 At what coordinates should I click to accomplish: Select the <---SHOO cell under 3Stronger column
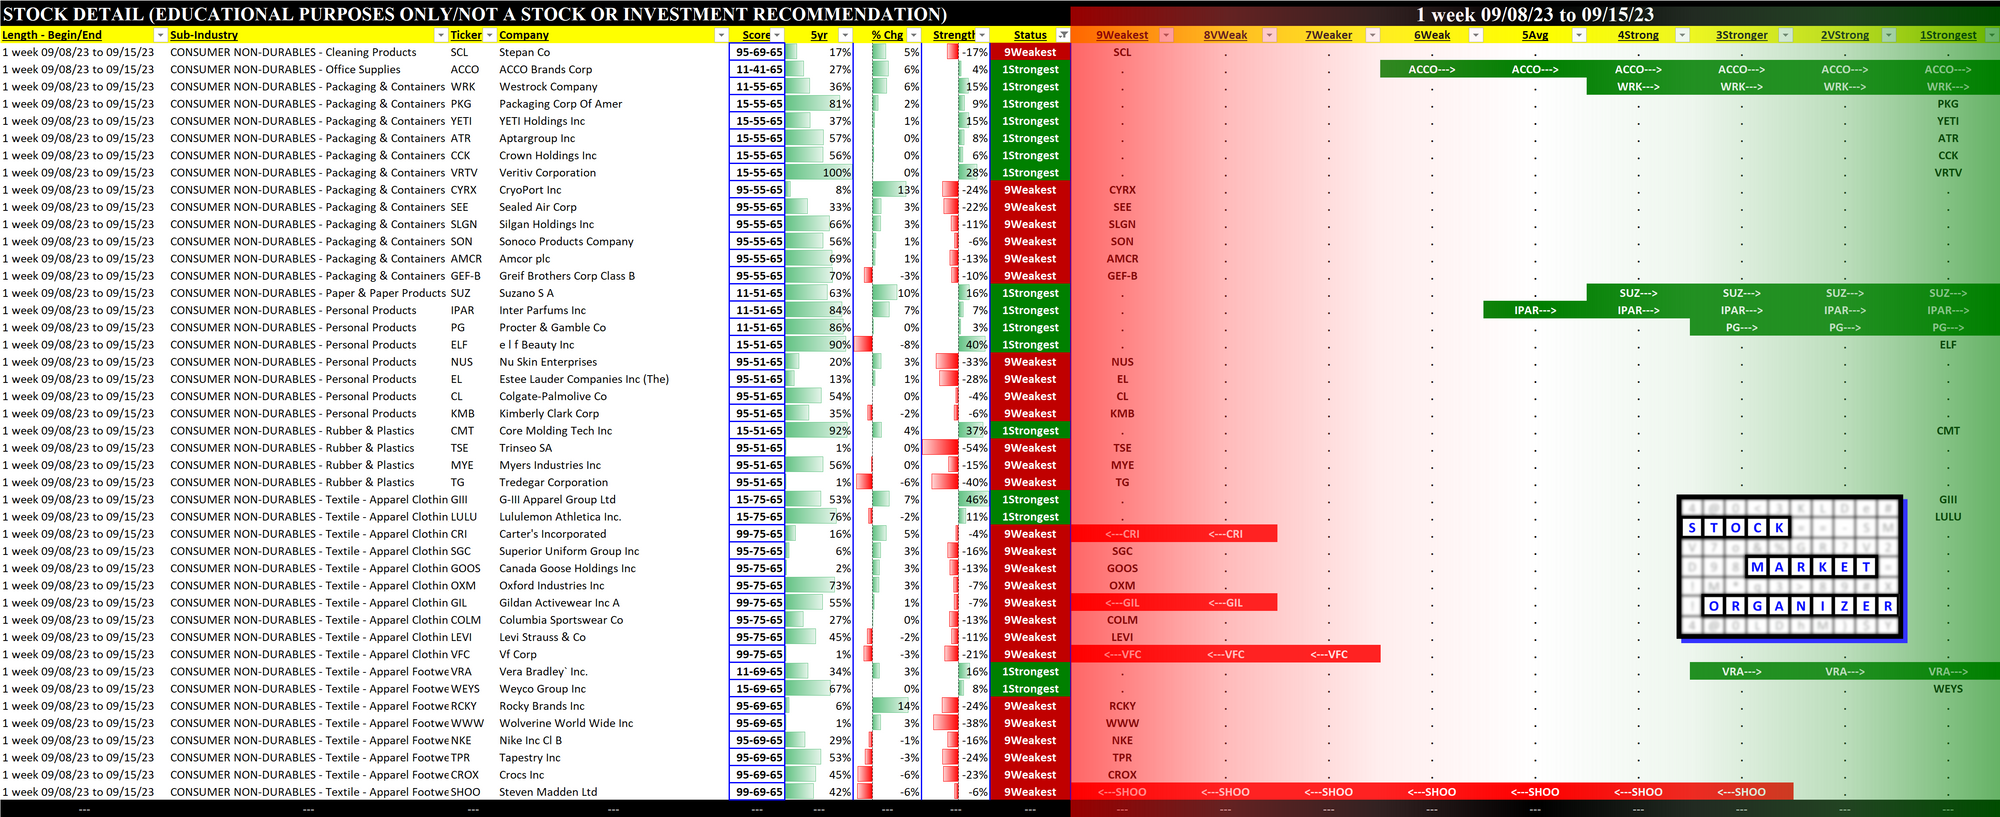point(1742,792)
